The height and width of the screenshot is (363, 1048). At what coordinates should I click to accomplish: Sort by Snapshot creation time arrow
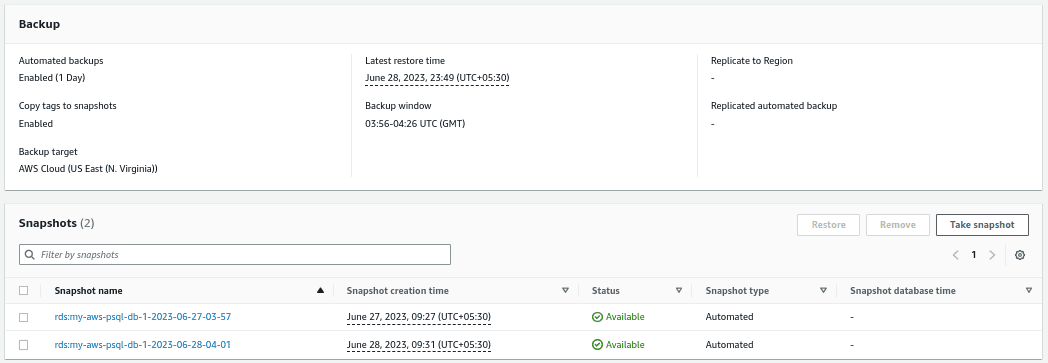coord(565,290)
